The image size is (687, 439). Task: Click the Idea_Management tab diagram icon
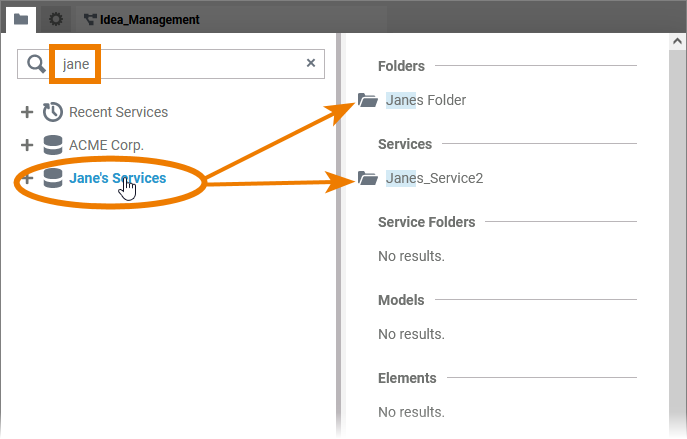90,19
